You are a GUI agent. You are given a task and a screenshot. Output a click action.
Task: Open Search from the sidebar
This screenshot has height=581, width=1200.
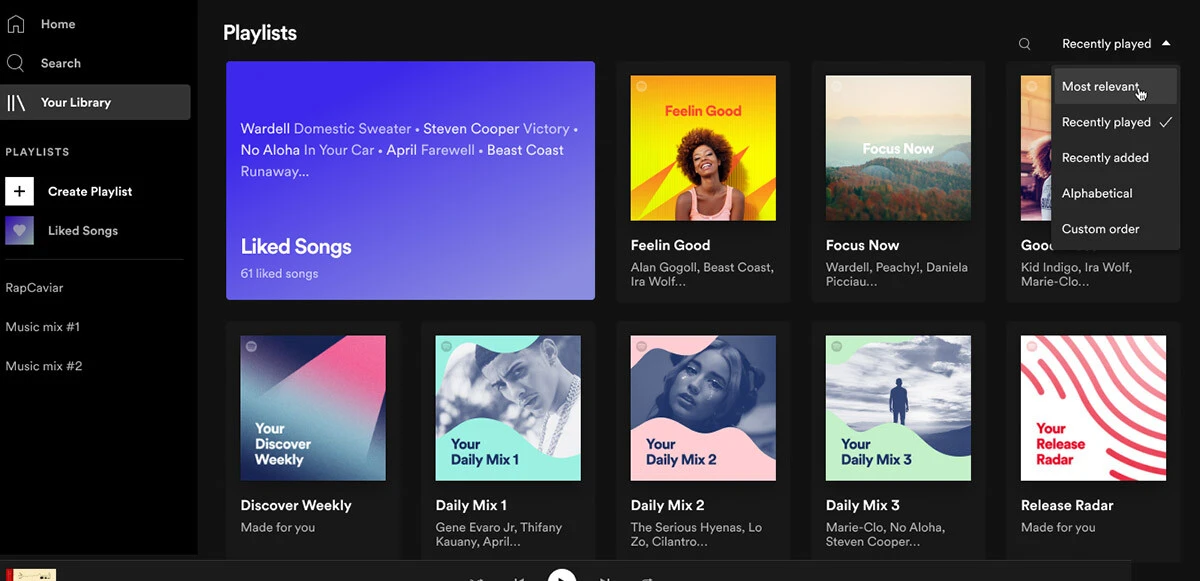pos(16,62)
